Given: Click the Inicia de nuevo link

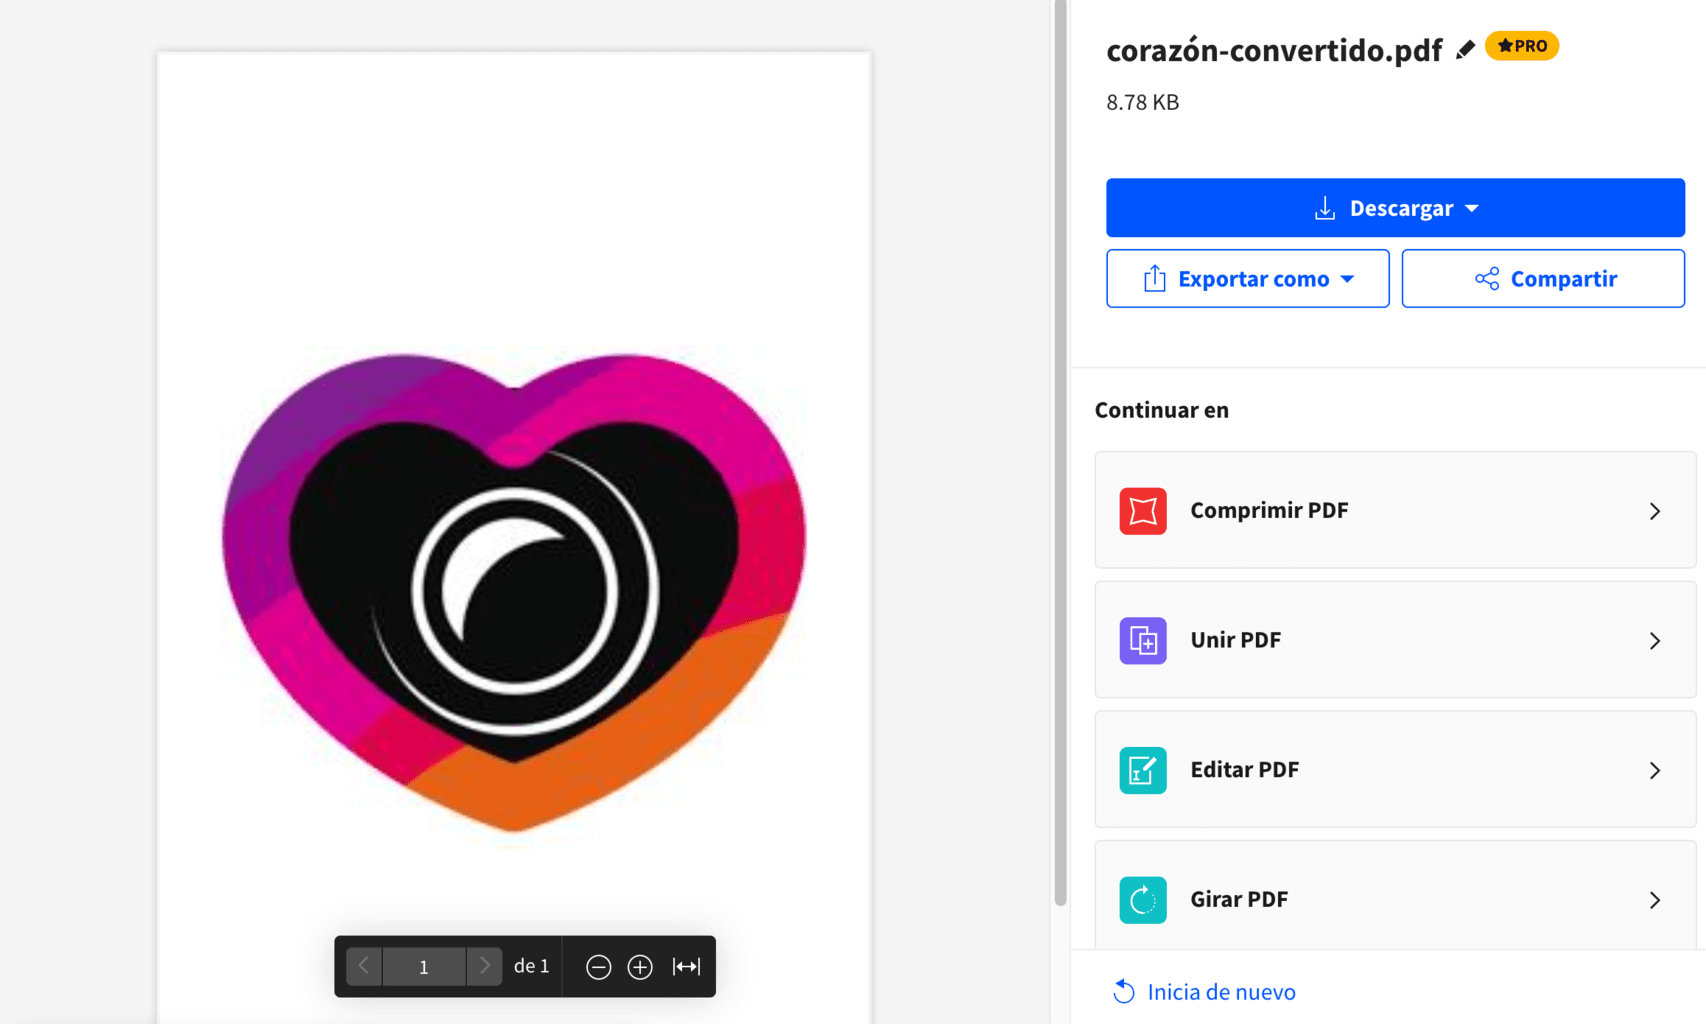Looking at the screenshot, I should pyautogui.click(x=1204, y=991).
